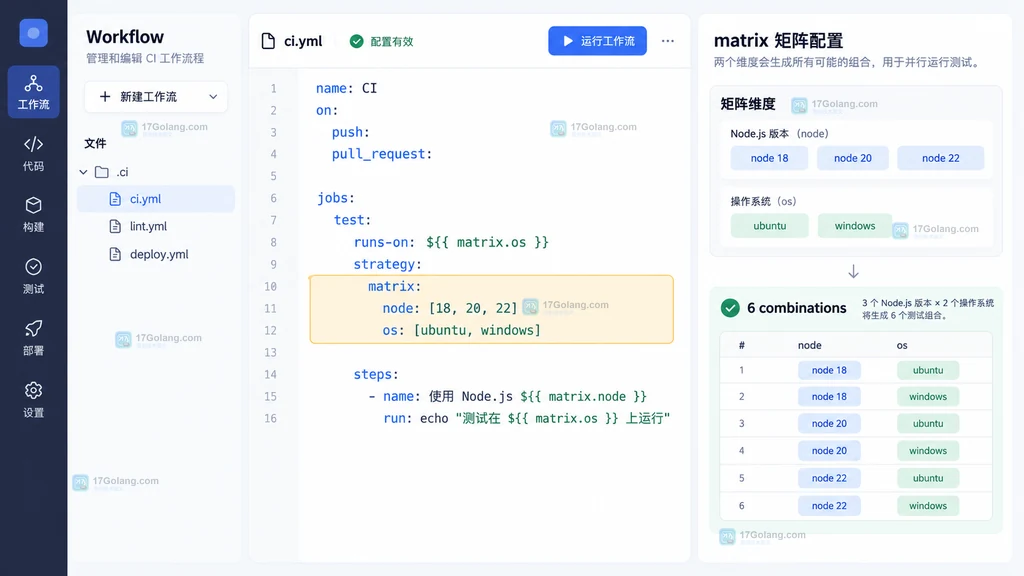
Task: Click the 'Node.js 版本 (node)' label
Action: (779, 133)
